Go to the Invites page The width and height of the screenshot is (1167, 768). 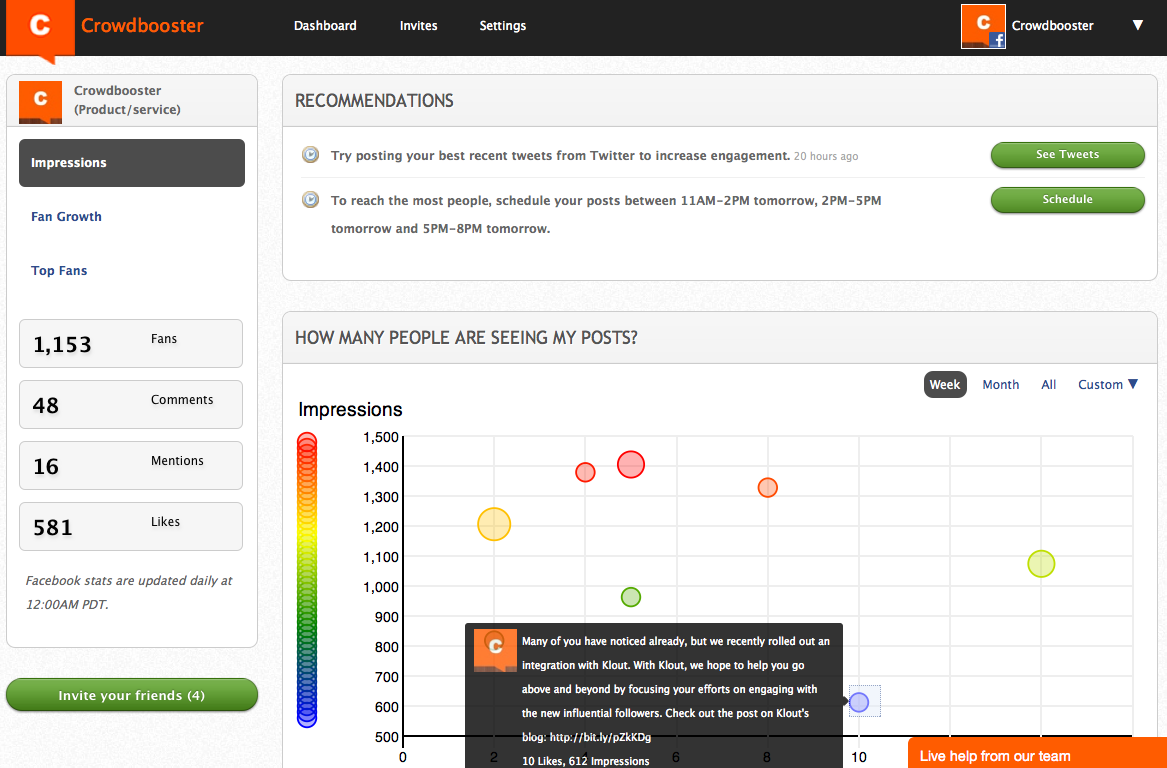pos(418,25)
